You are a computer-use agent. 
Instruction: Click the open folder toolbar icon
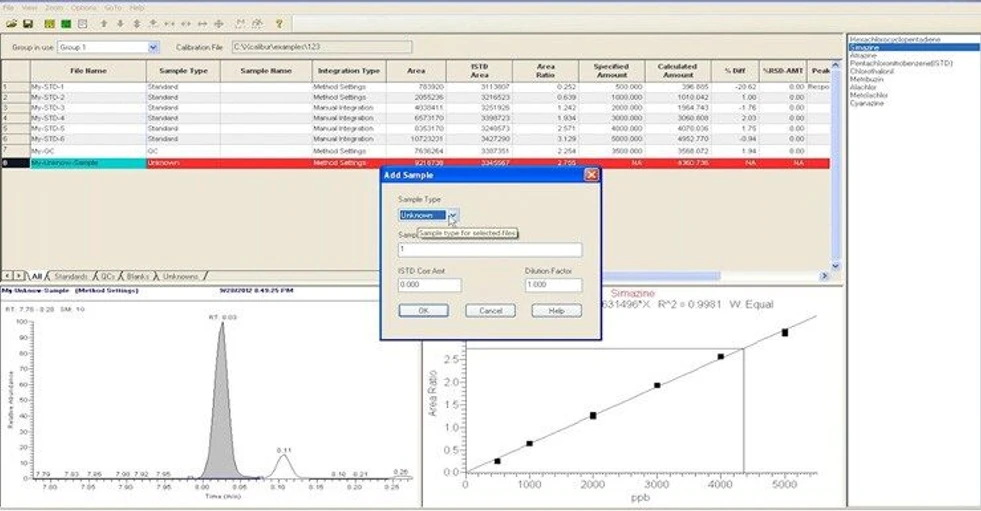[x=11, y=24]
